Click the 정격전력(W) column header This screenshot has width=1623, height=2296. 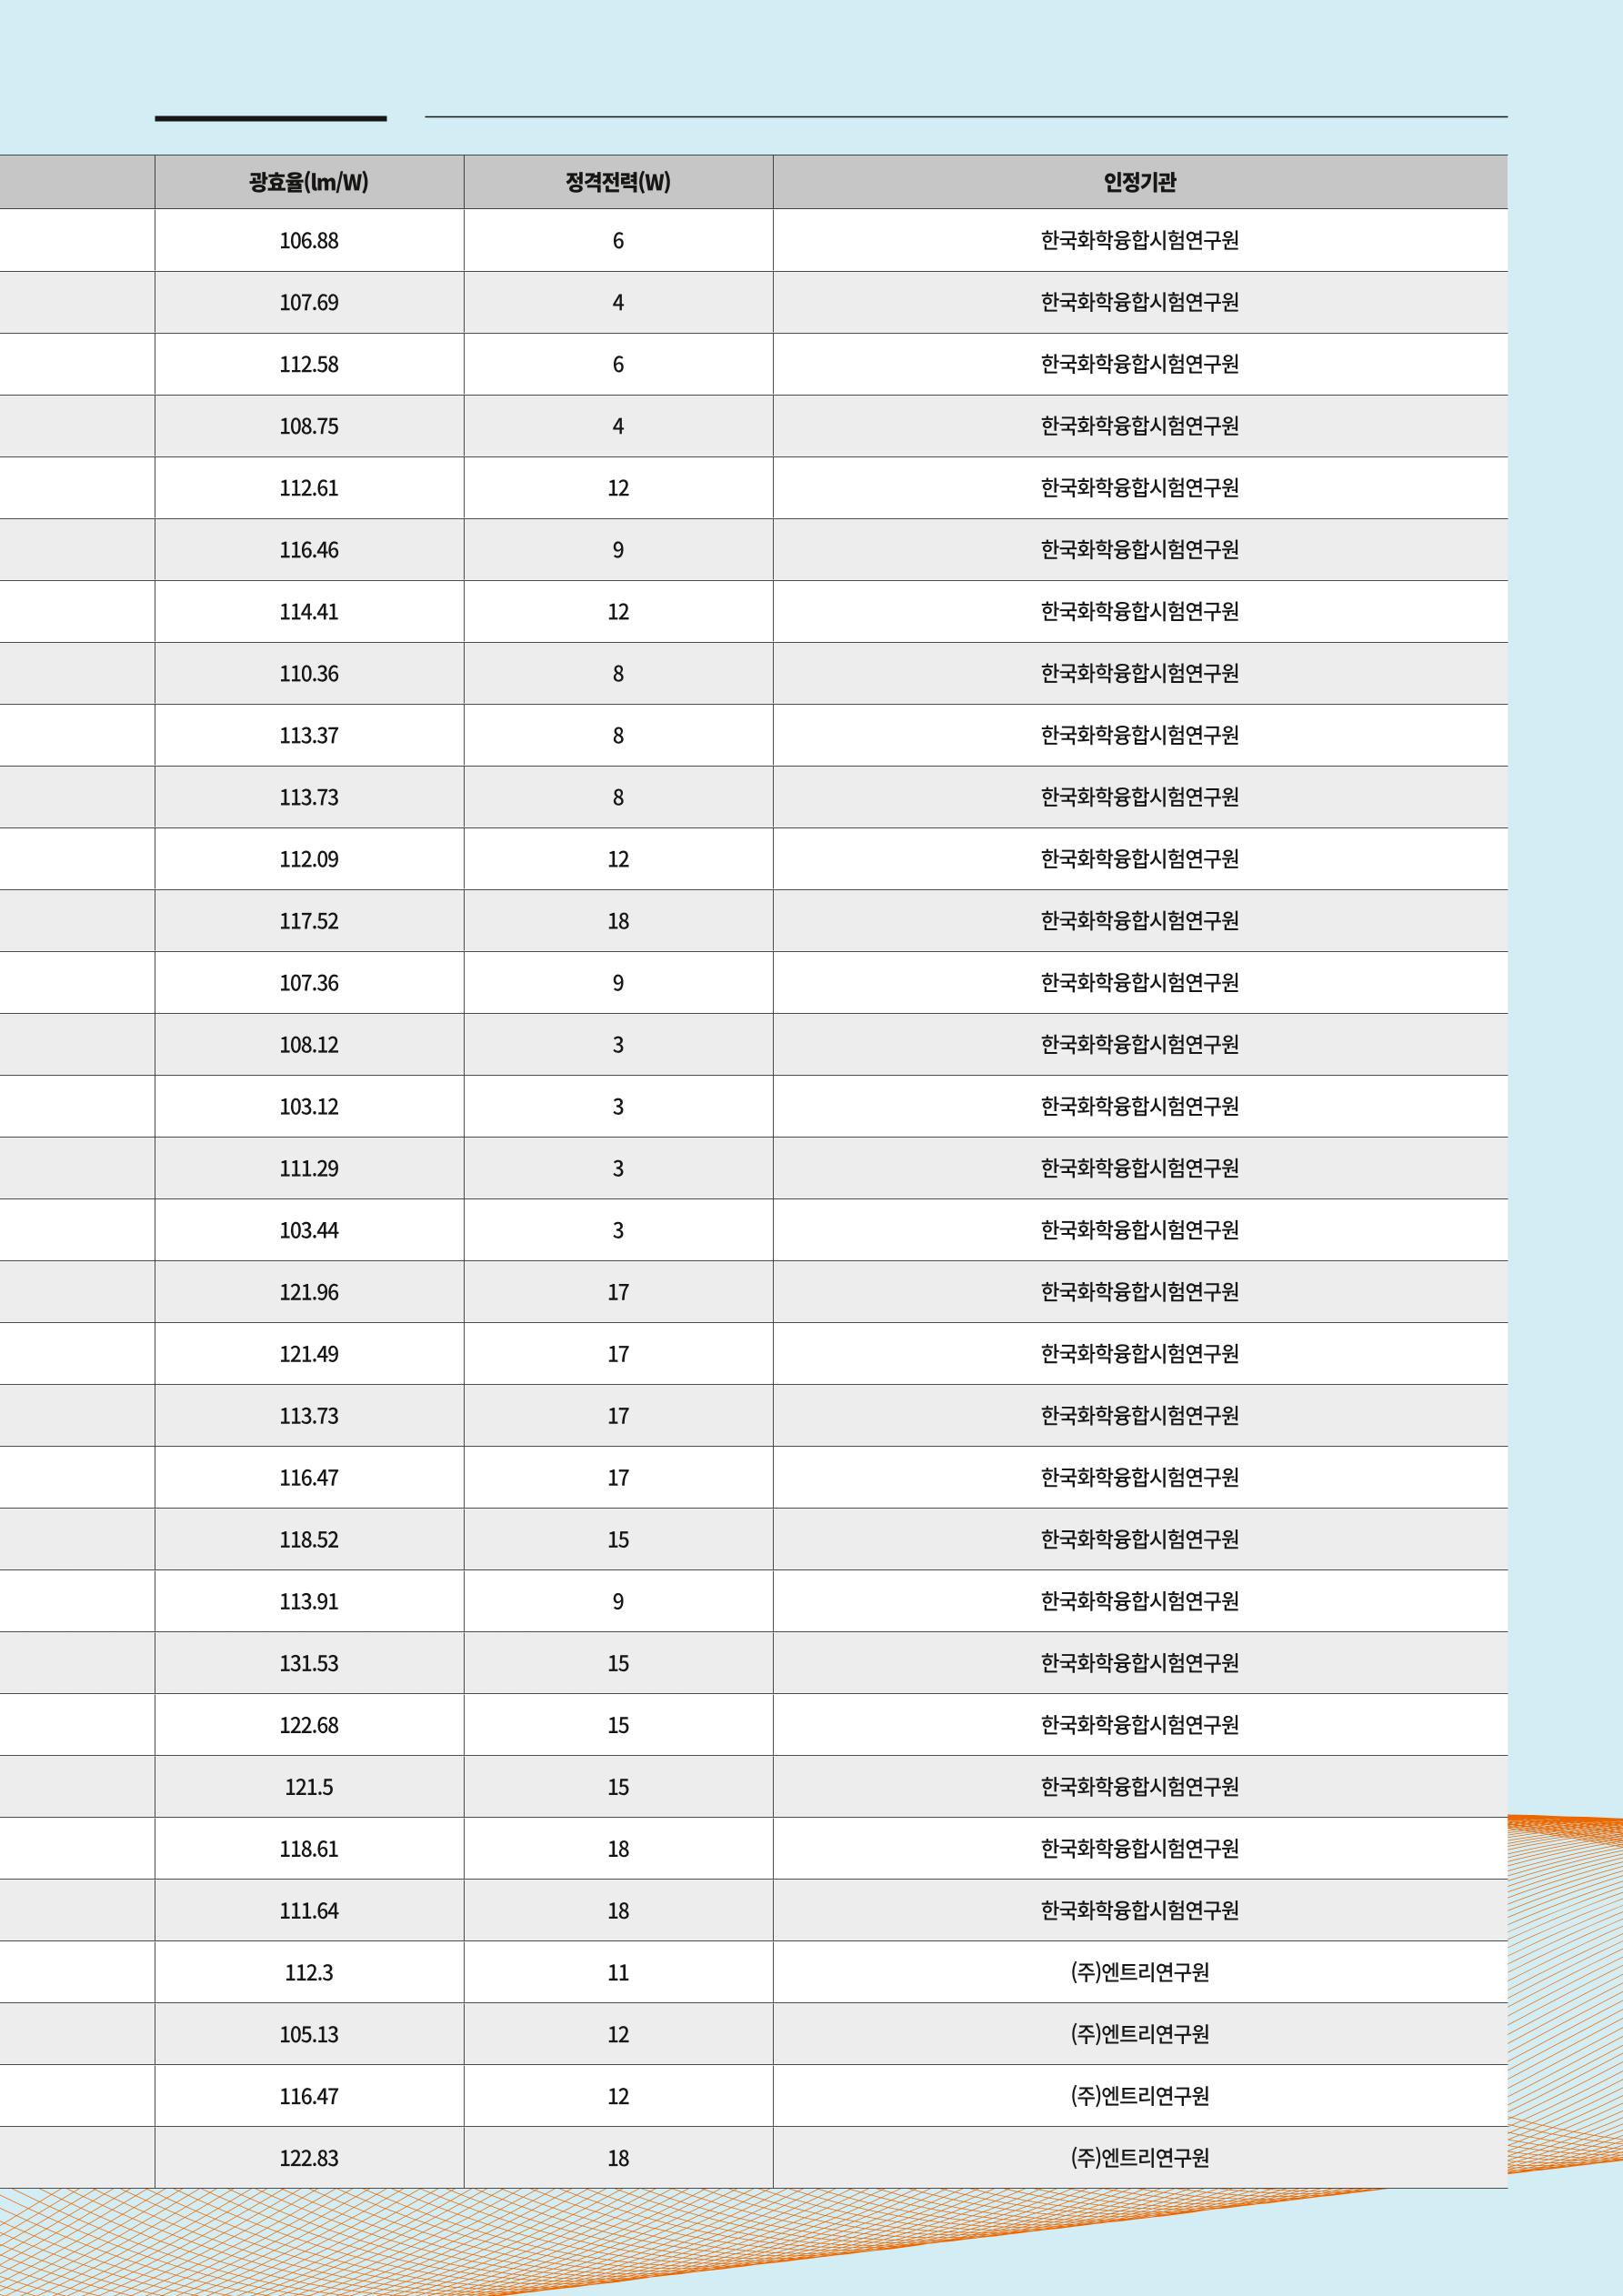[618, 182]
